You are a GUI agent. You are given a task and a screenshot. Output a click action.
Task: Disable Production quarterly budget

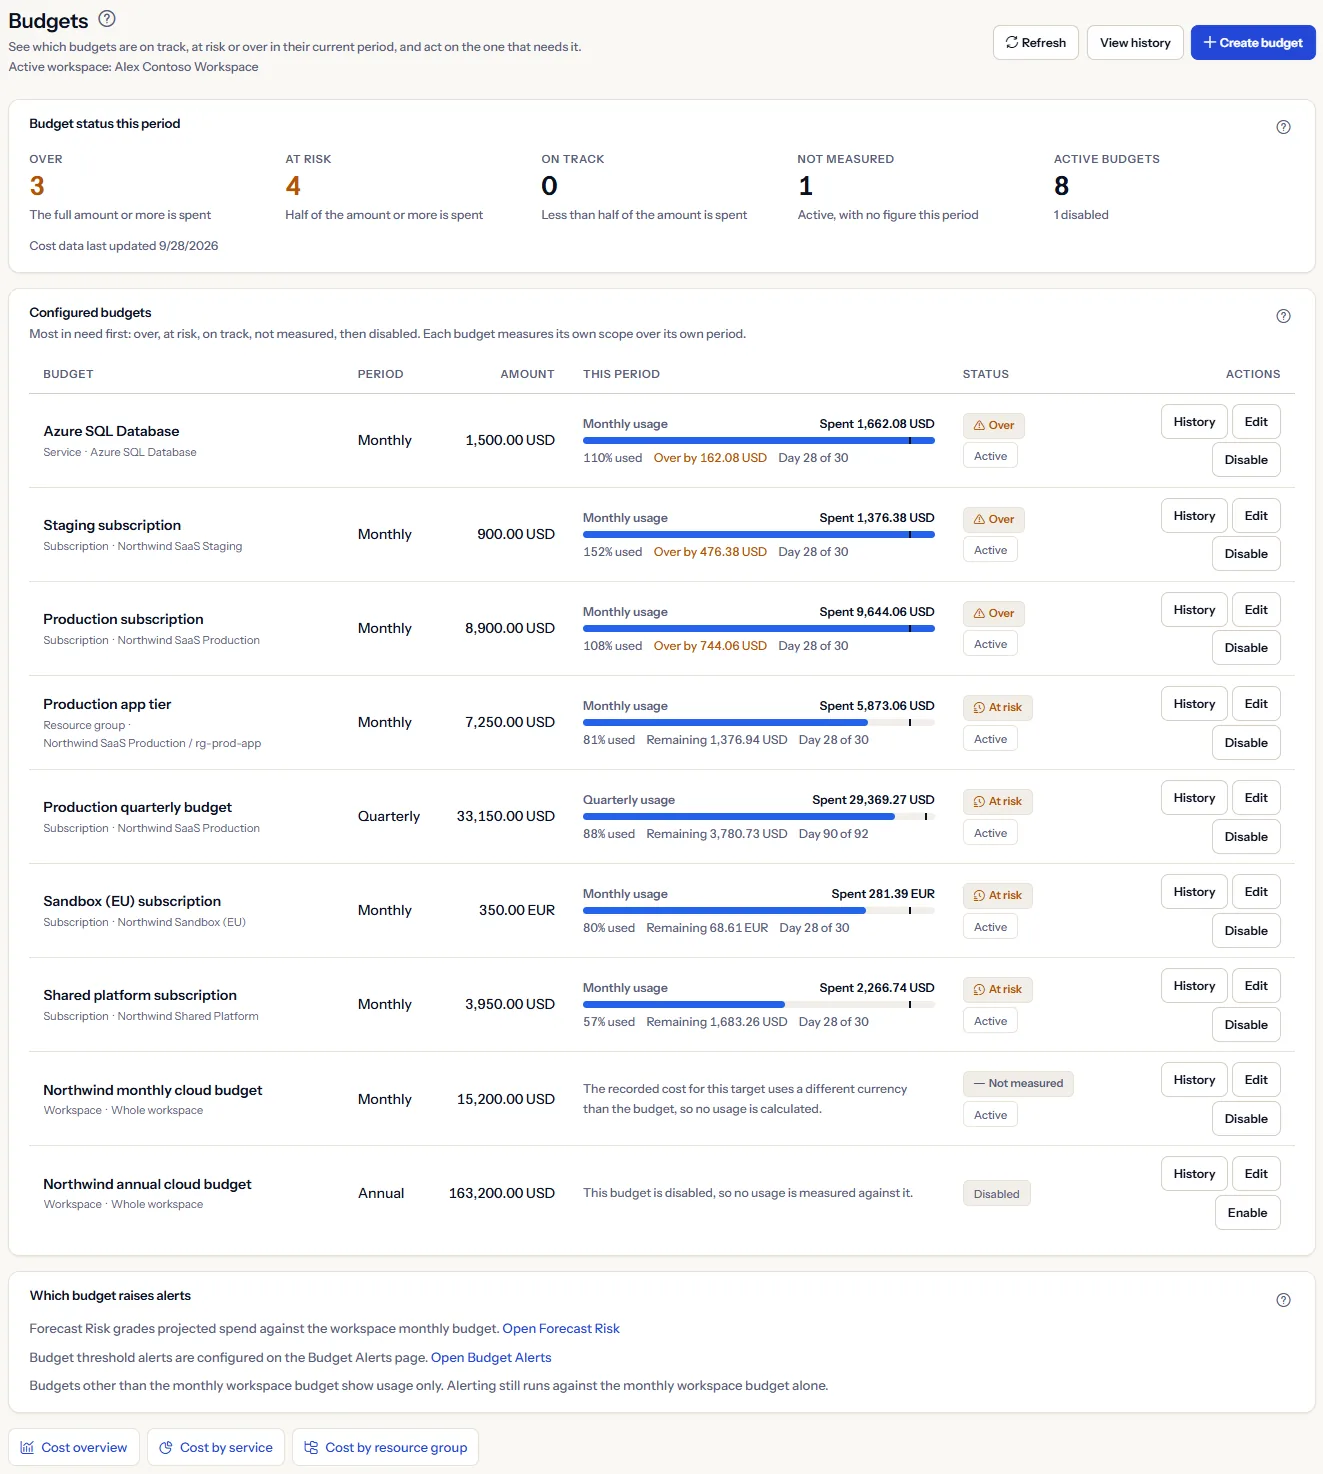[1246, 837]
